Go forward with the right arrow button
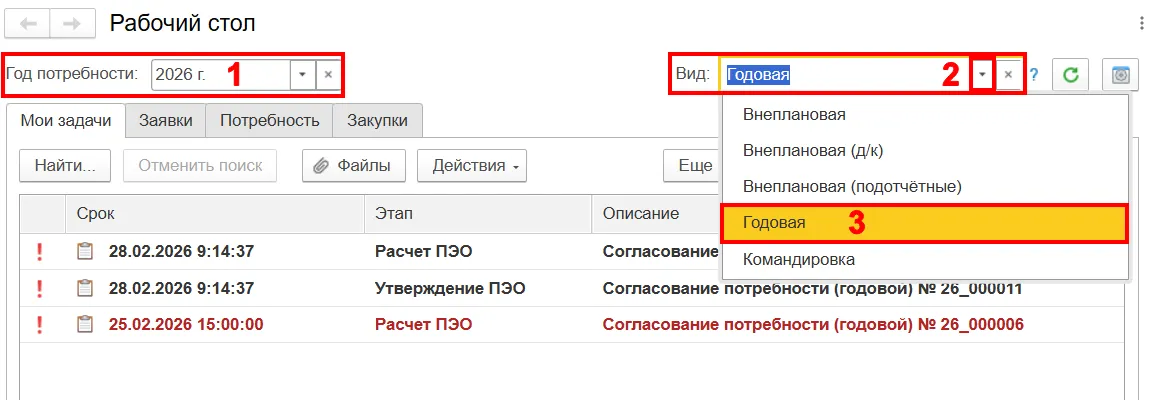The width and height of the screenshot is (1150, 400). (x=72, y=24)
